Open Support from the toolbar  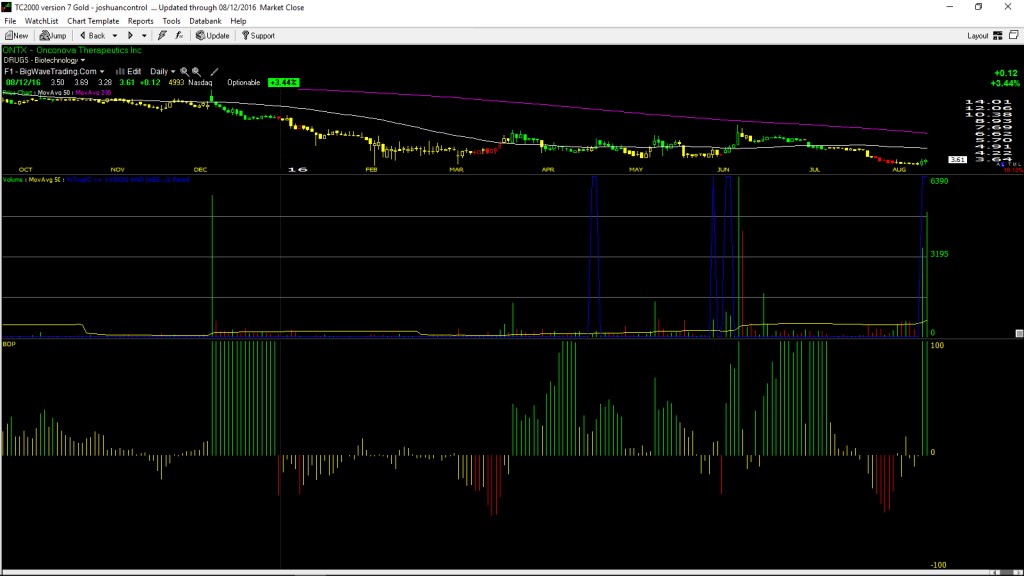coord(258,36)
